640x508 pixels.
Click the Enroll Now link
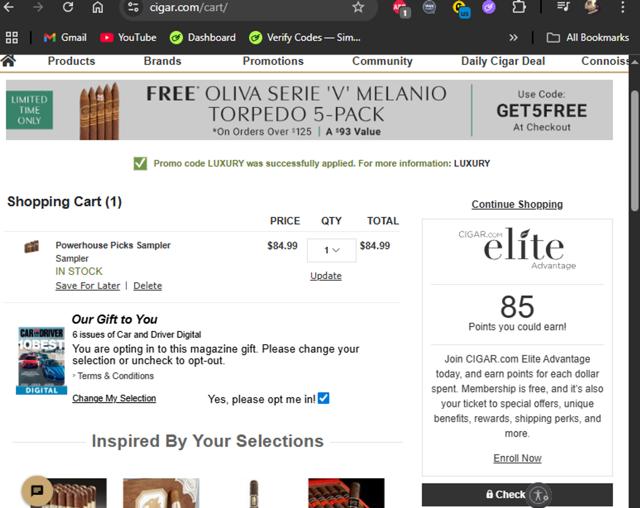pos(517,458)
